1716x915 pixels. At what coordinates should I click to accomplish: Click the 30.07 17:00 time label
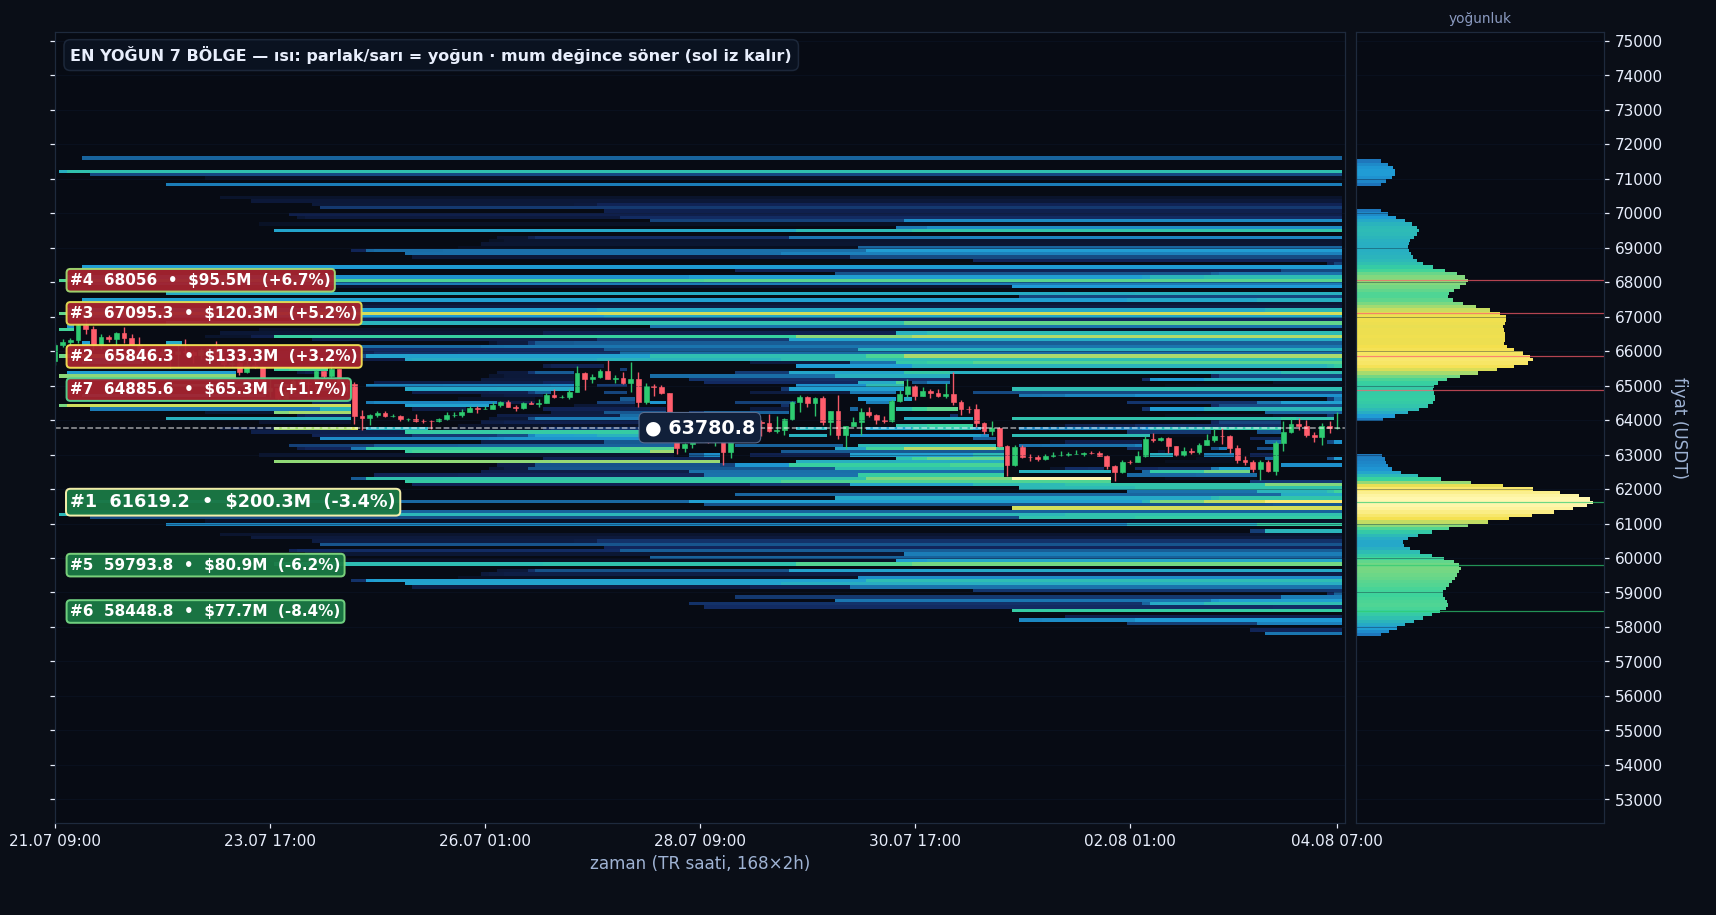(915, 841)
